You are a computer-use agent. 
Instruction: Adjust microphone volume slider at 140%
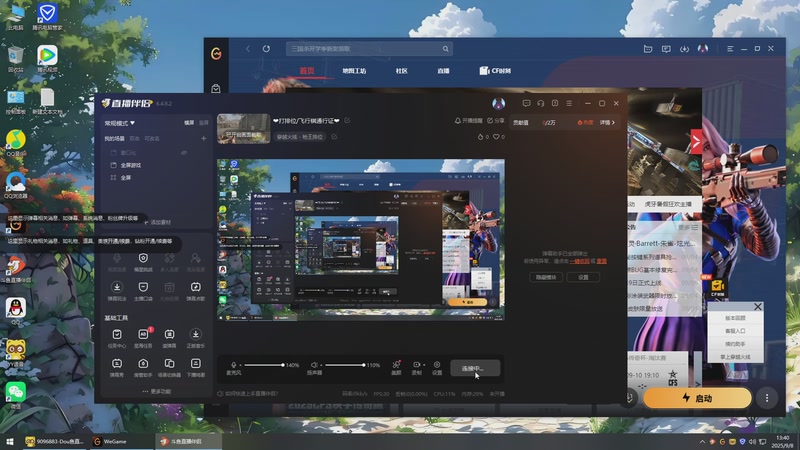pyautogui.click(x=264, y=365)
